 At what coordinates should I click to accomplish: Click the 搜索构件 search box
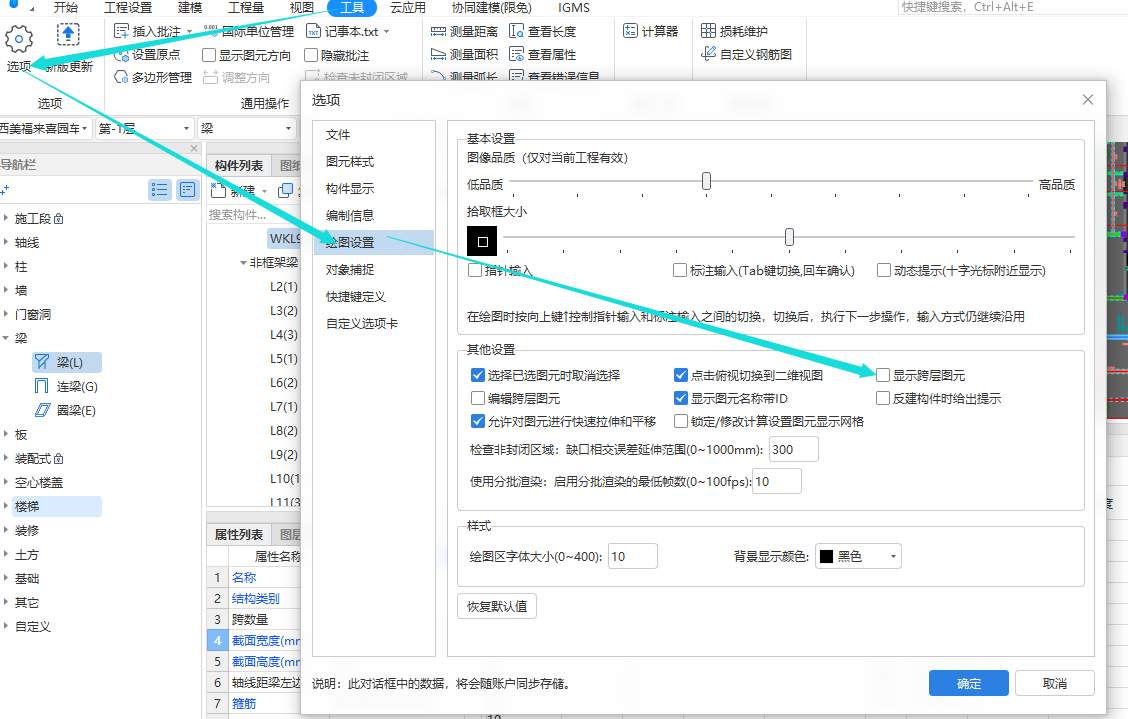point(254,214)
